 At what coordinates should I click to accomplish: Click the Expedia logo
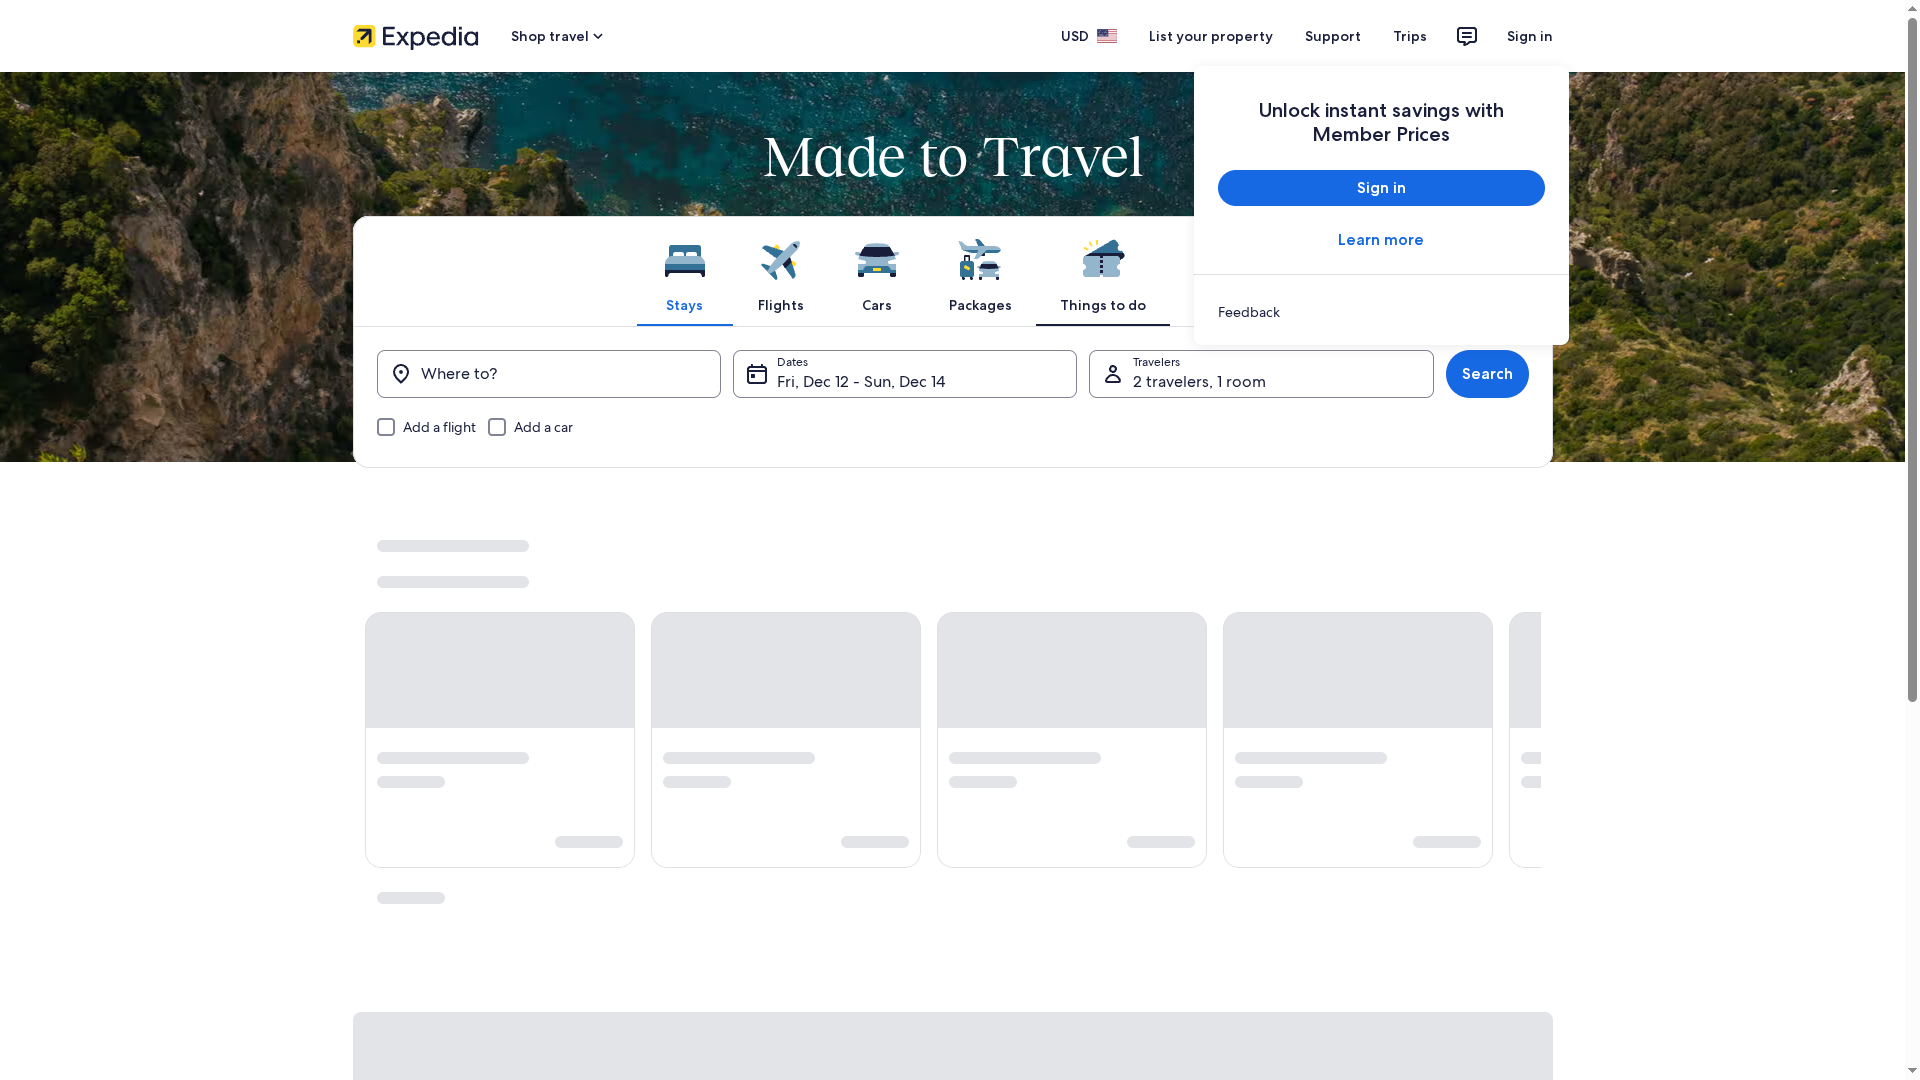[x=414, y=36]
